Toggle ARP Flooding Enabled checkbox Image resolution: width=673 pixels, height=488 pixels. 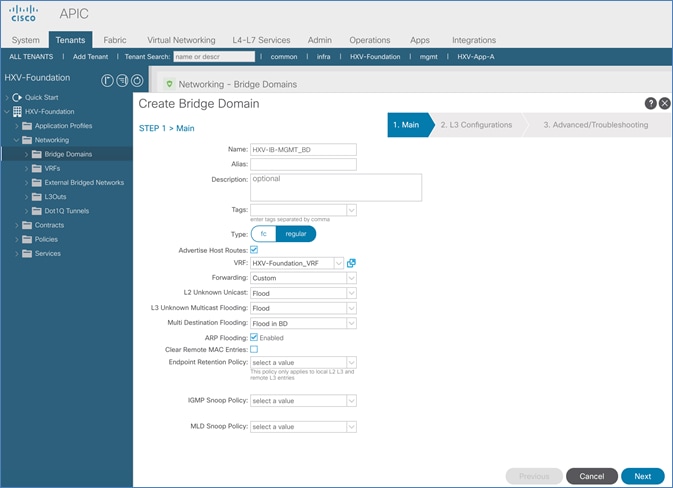coord(254,337)
